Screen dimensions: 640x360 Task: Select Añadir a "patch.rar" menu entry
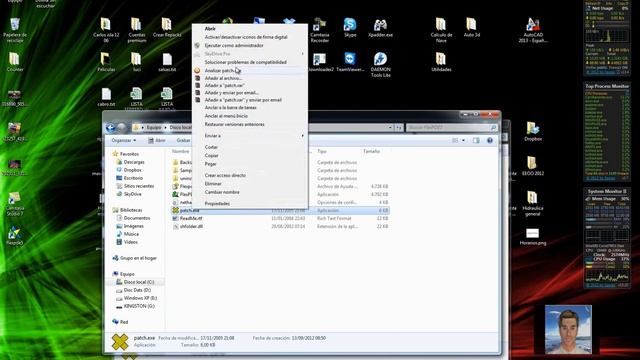pos(224,85)
